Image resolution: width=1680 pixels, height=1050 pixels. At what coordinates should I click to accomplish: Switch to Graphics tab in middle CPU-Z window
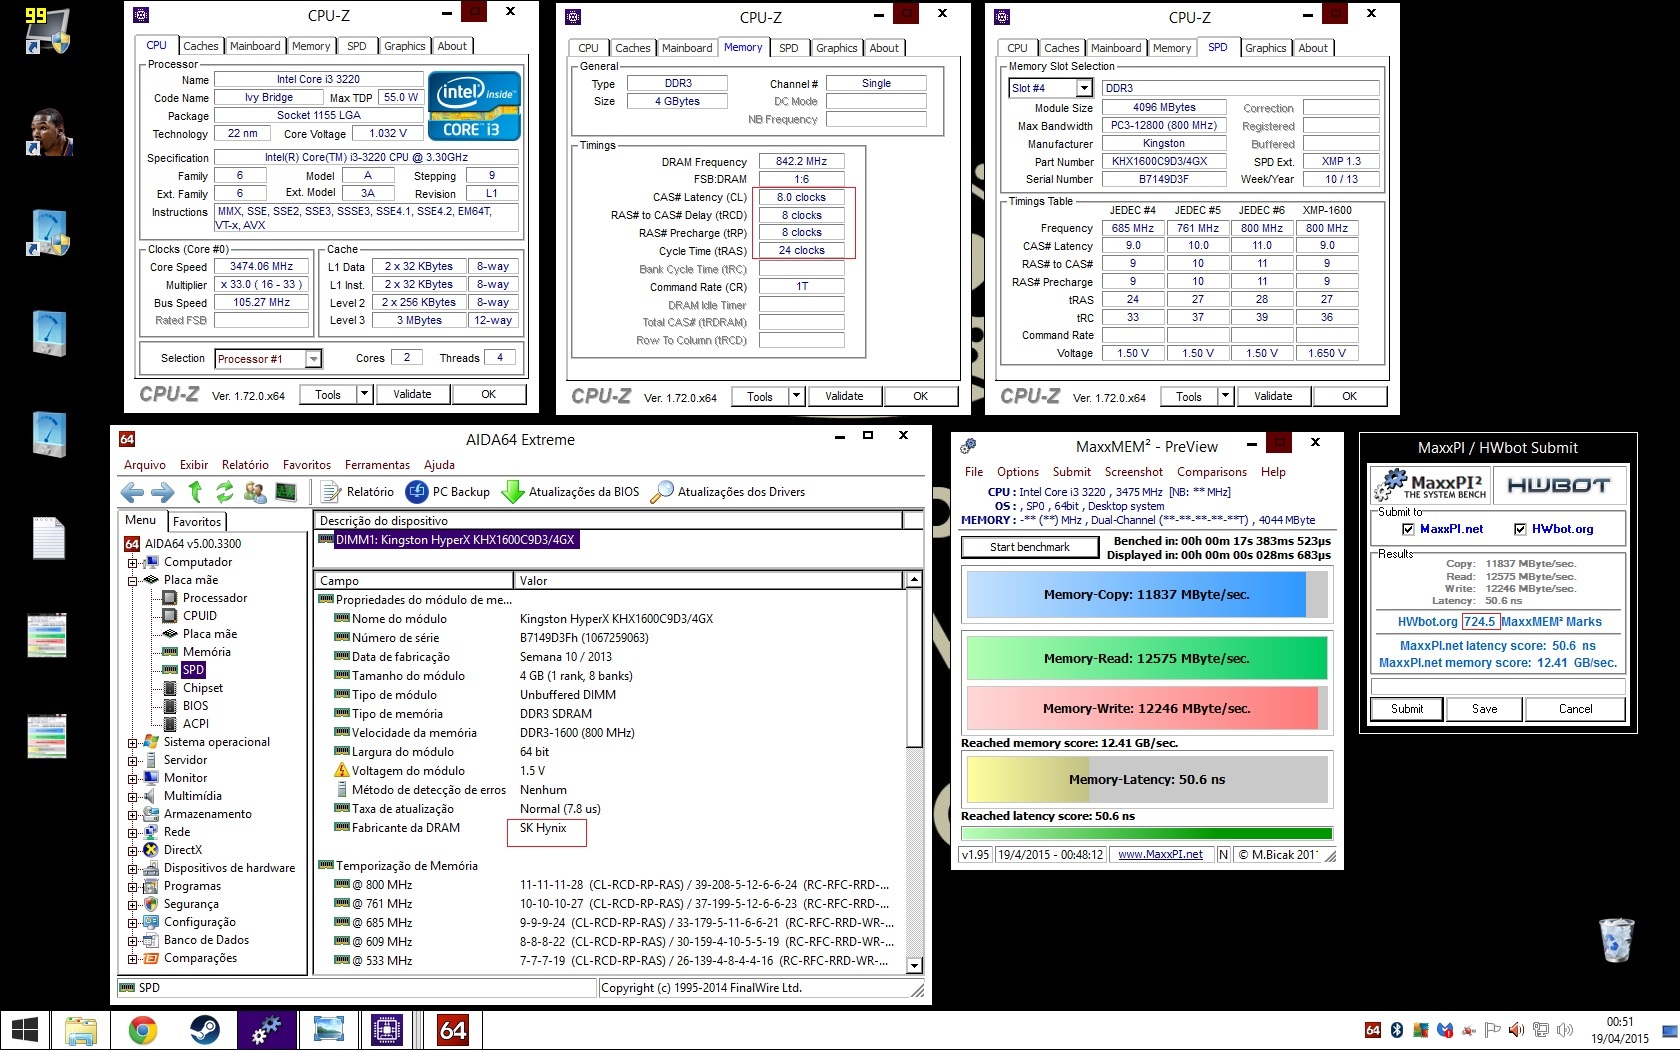(836, 48)
